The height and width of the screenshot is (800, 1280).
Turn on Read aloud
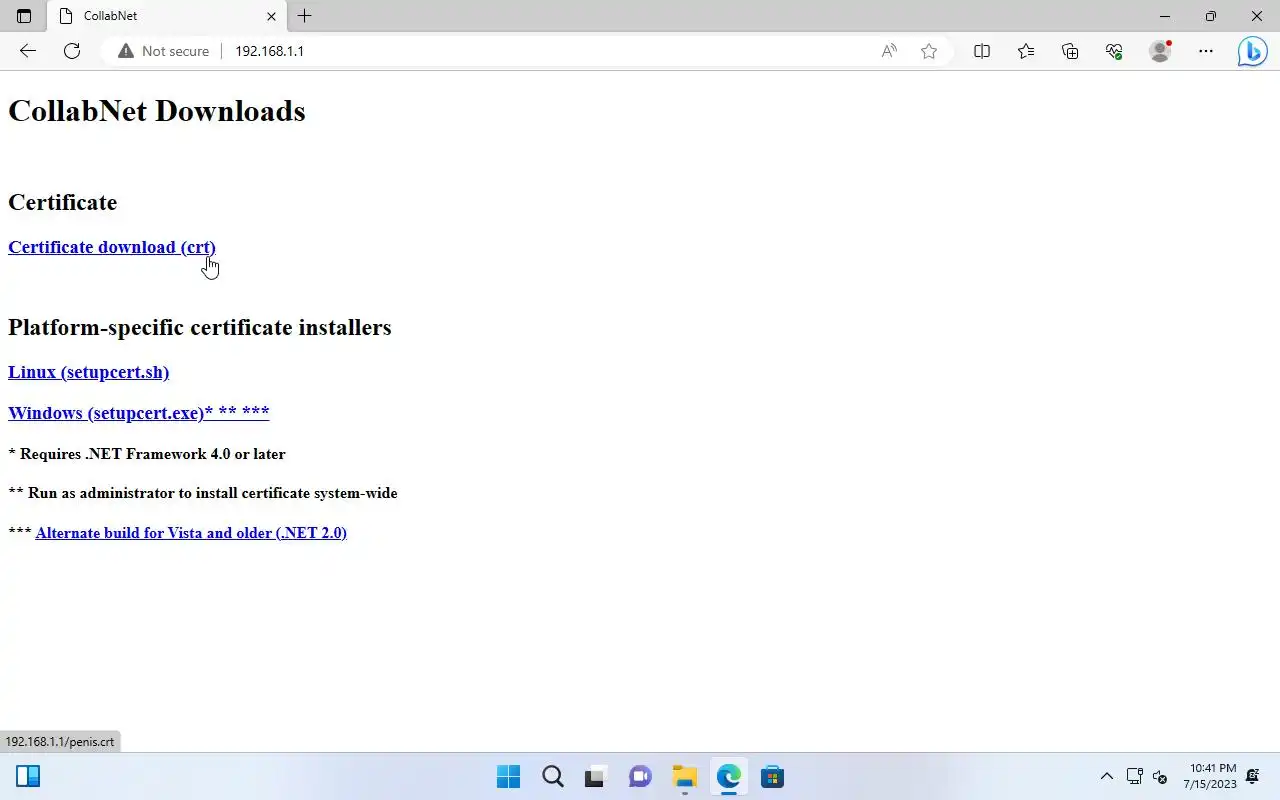pyautogui.click(x=889, y=51)
